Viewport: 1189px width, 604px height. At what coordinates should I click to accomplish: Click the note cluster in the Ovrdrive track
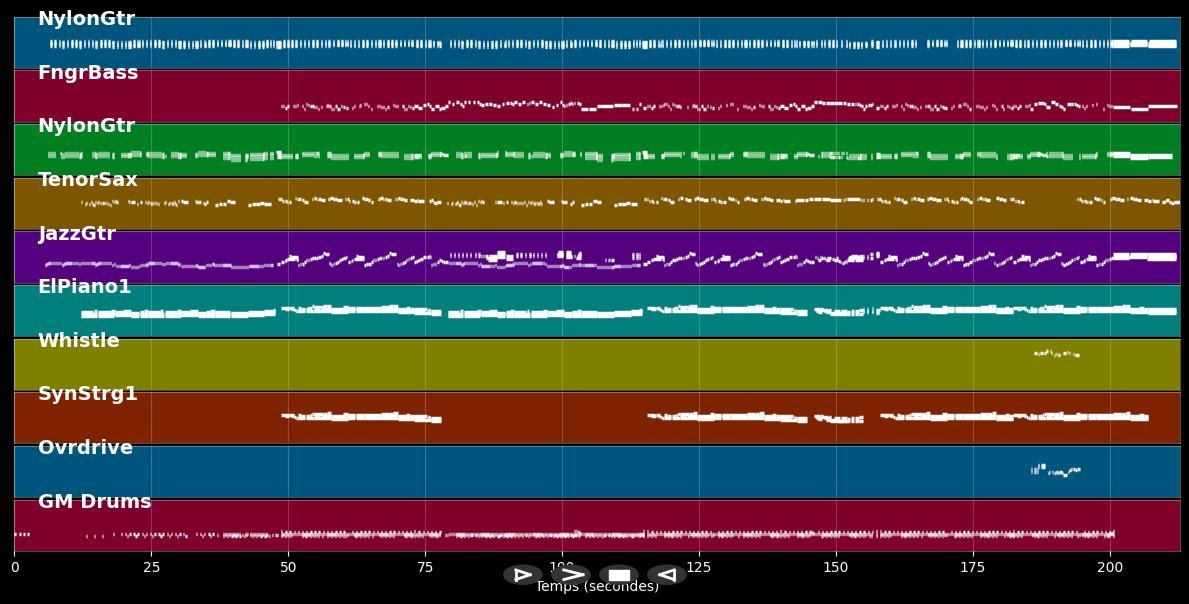pyautogui.click(x=1055, y=470)
